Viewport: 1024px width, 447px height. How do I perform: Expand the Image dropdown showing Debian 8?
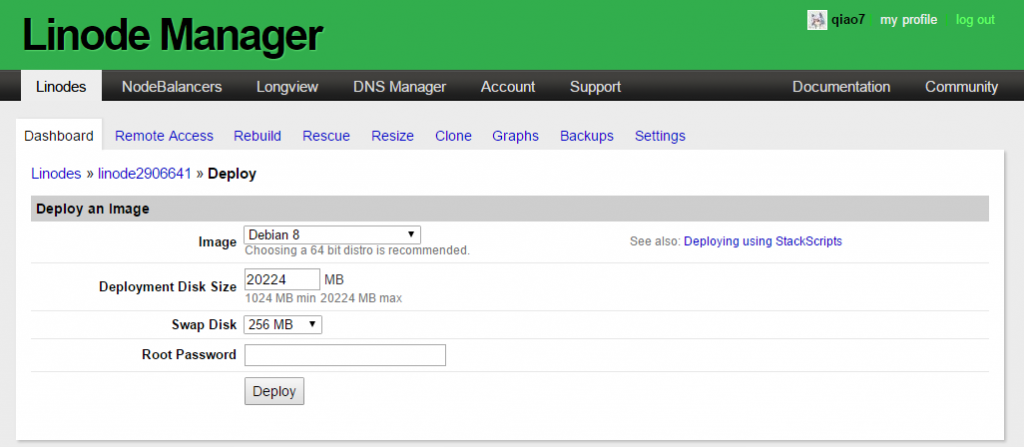pos(332,235)
